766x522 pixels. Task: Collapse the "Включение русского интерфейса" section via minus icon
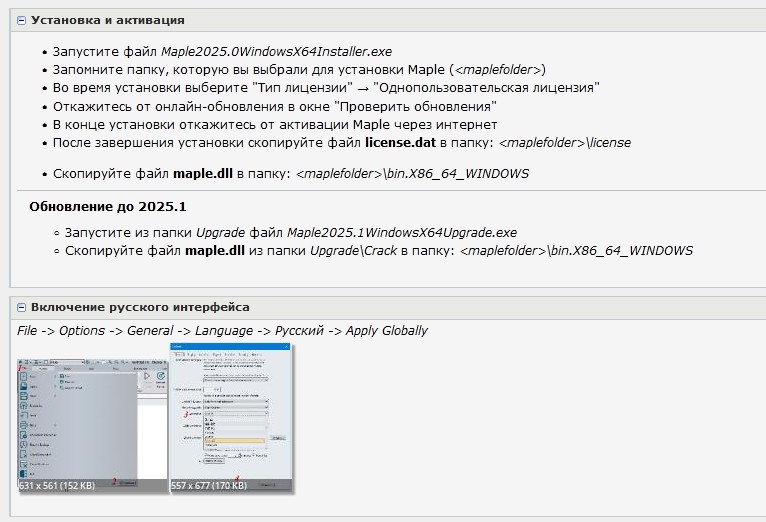(x=21, y=307)
